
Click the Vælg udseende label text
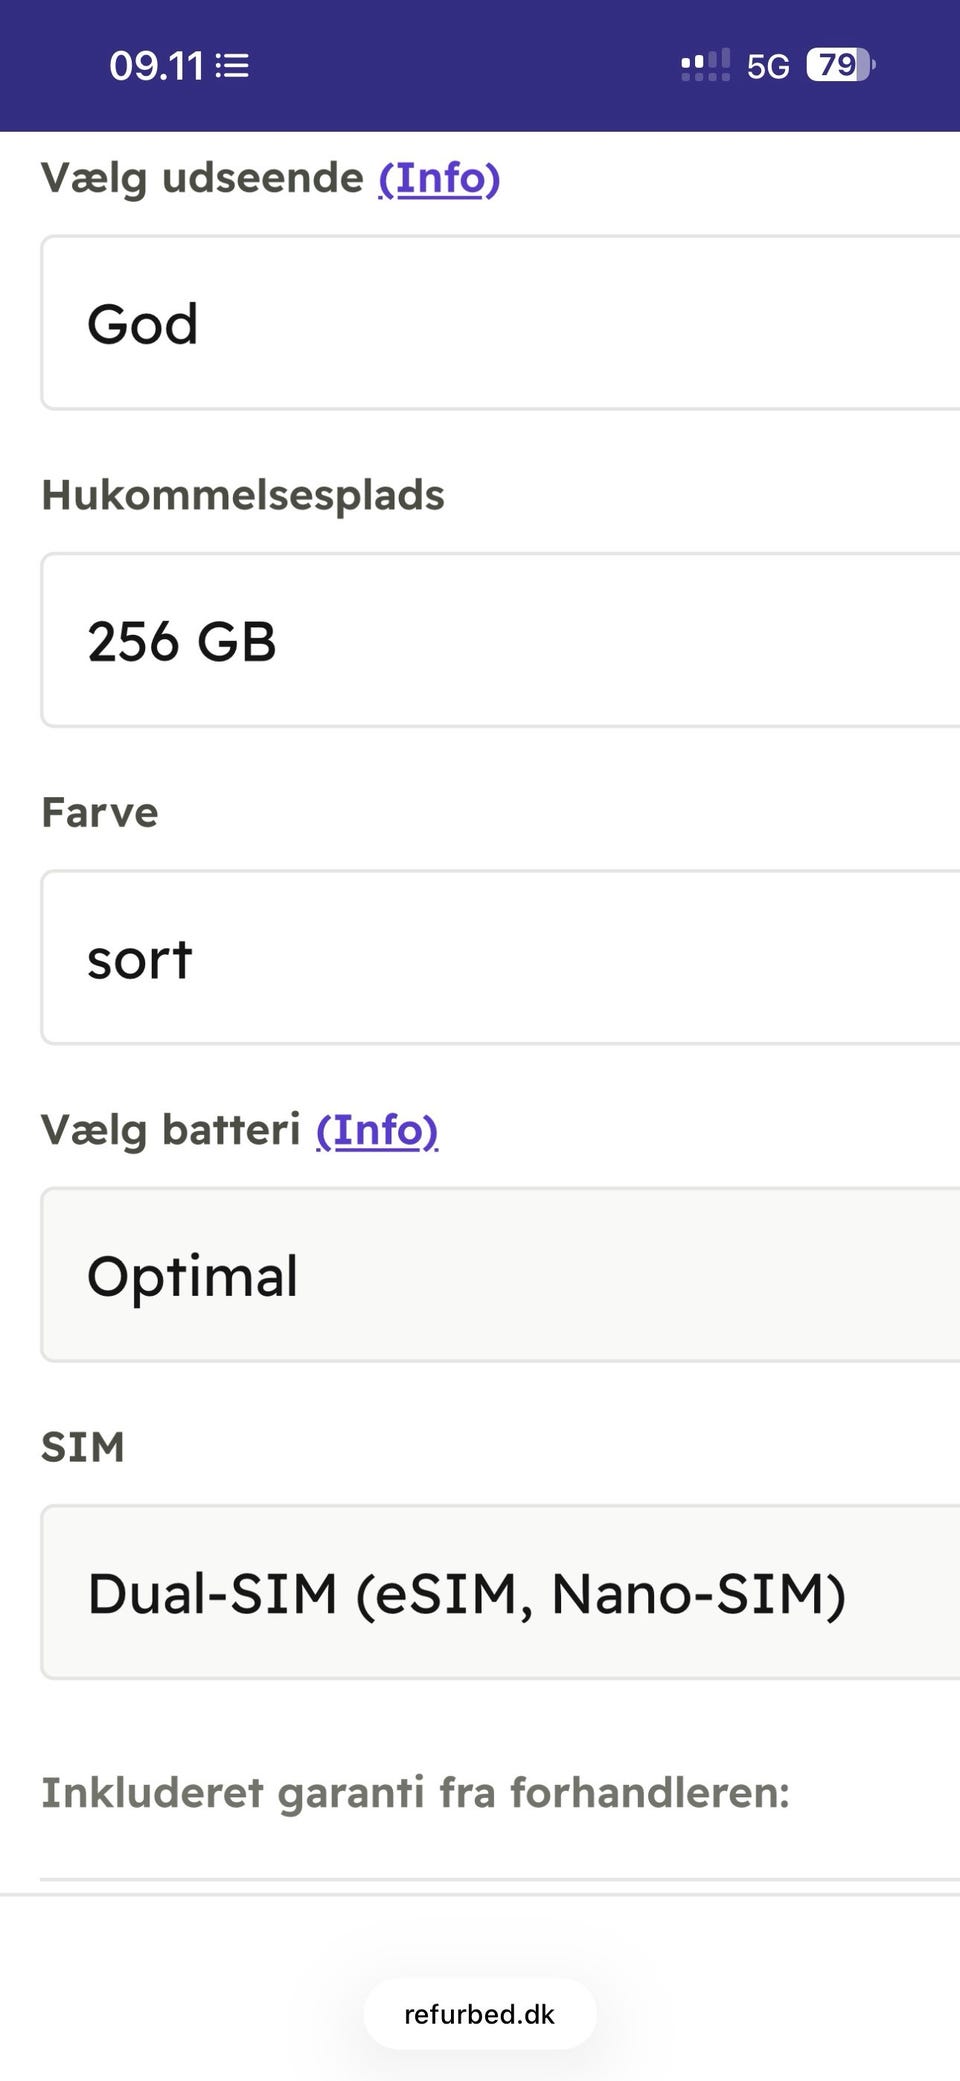click(x=203, y=178)
